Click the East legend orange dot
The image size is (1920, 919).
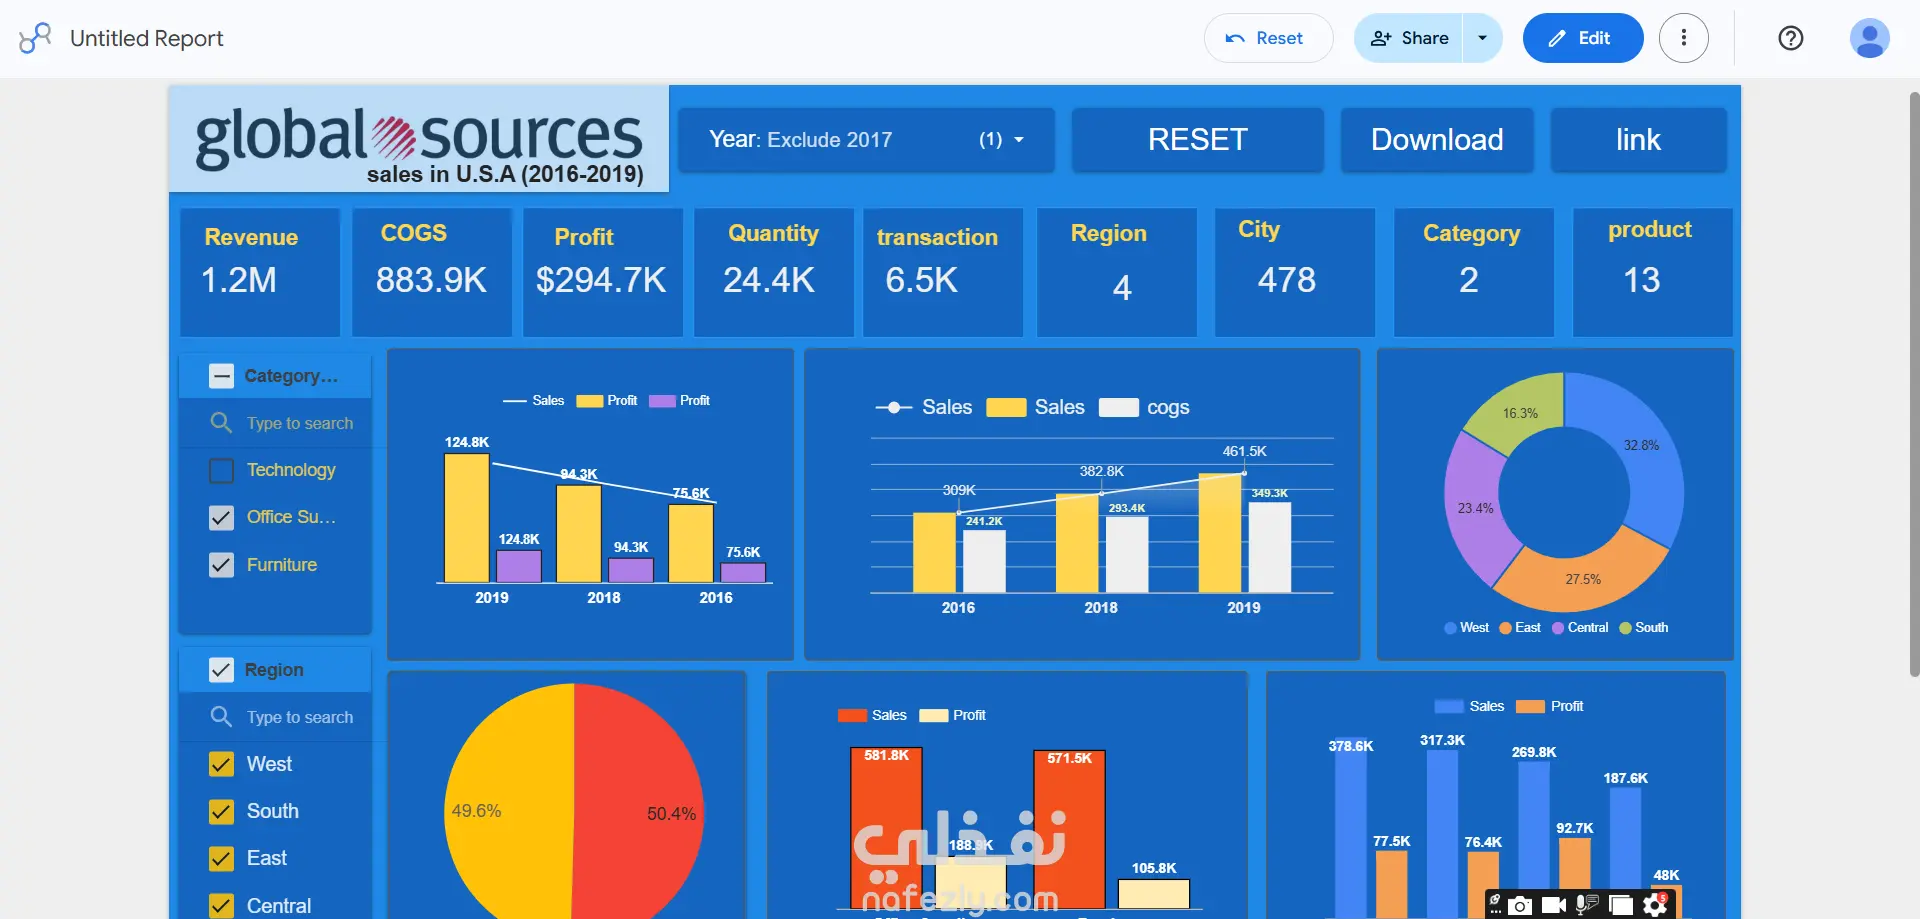tap(1505, 628)
